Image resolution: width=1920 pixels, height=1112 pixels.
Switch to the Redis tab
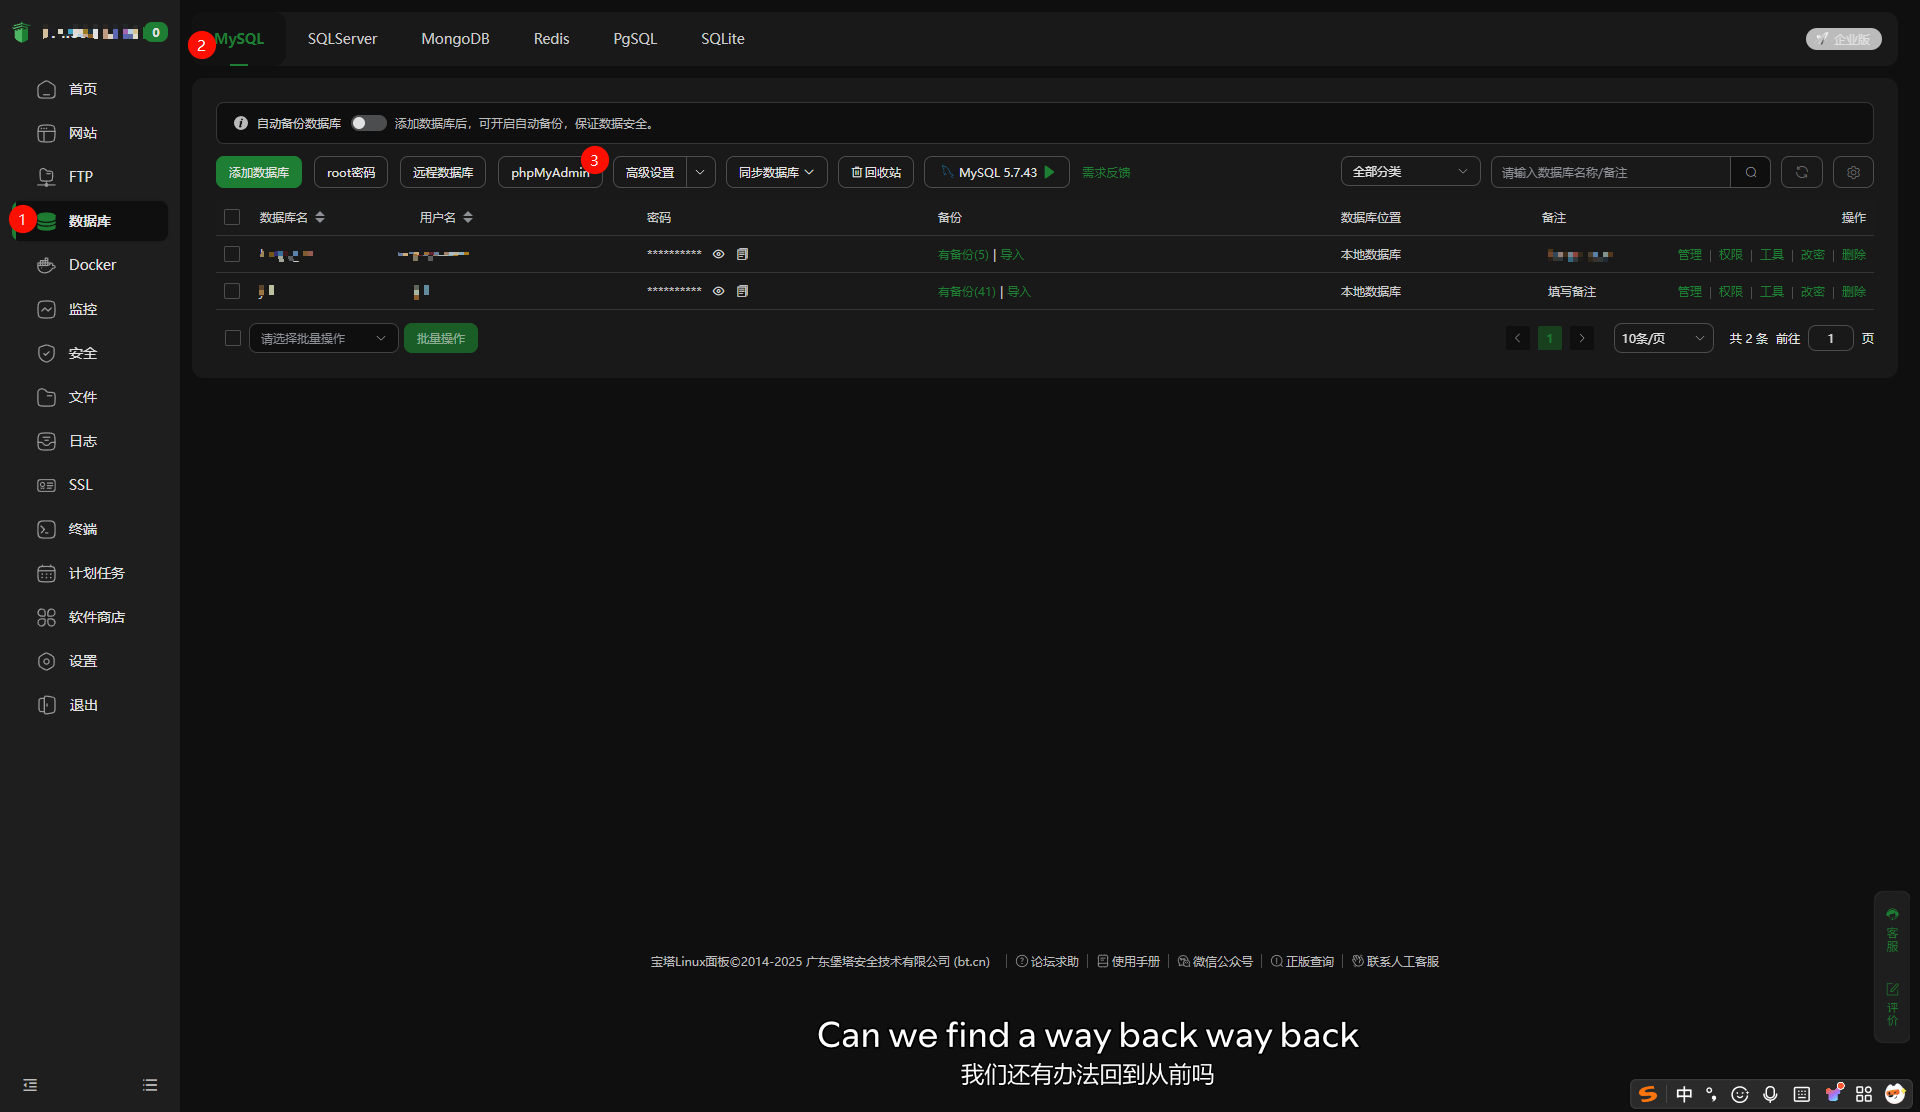pyautogui.click(x=551, y=39)
